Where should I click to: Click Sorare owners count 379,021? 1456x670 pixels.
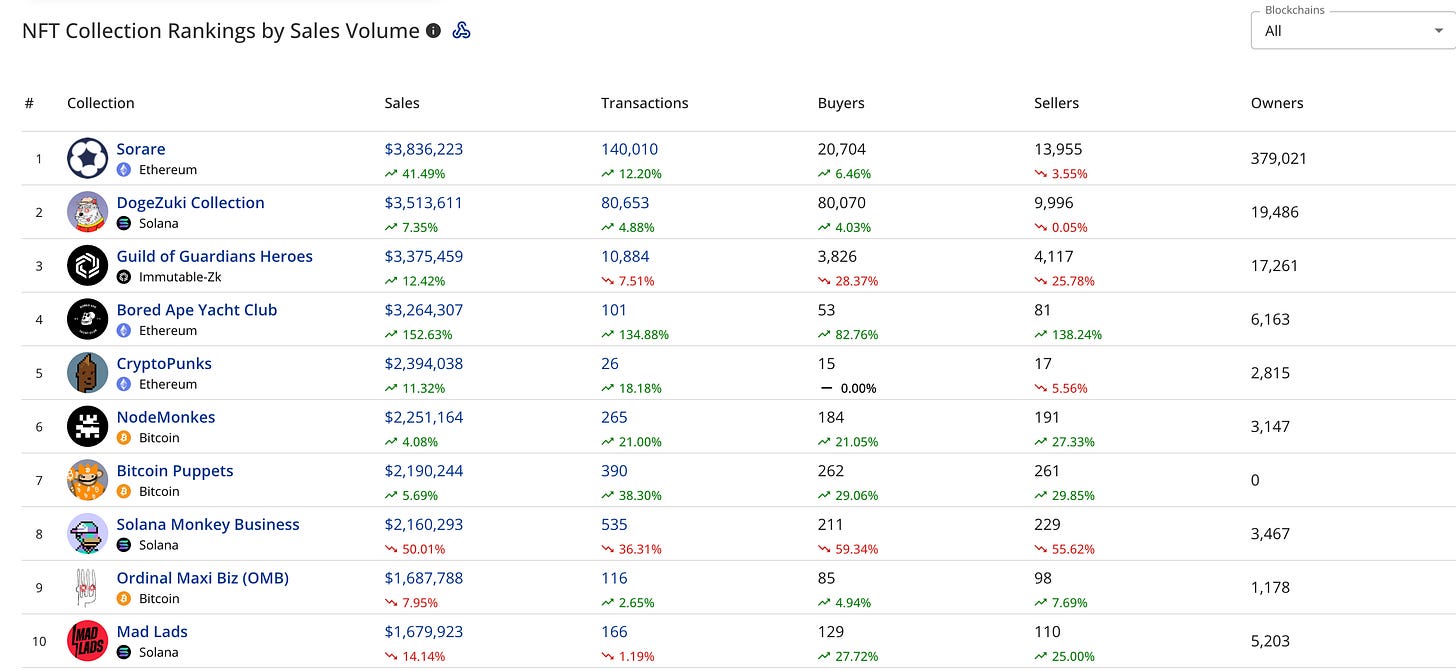point(1279,158)
